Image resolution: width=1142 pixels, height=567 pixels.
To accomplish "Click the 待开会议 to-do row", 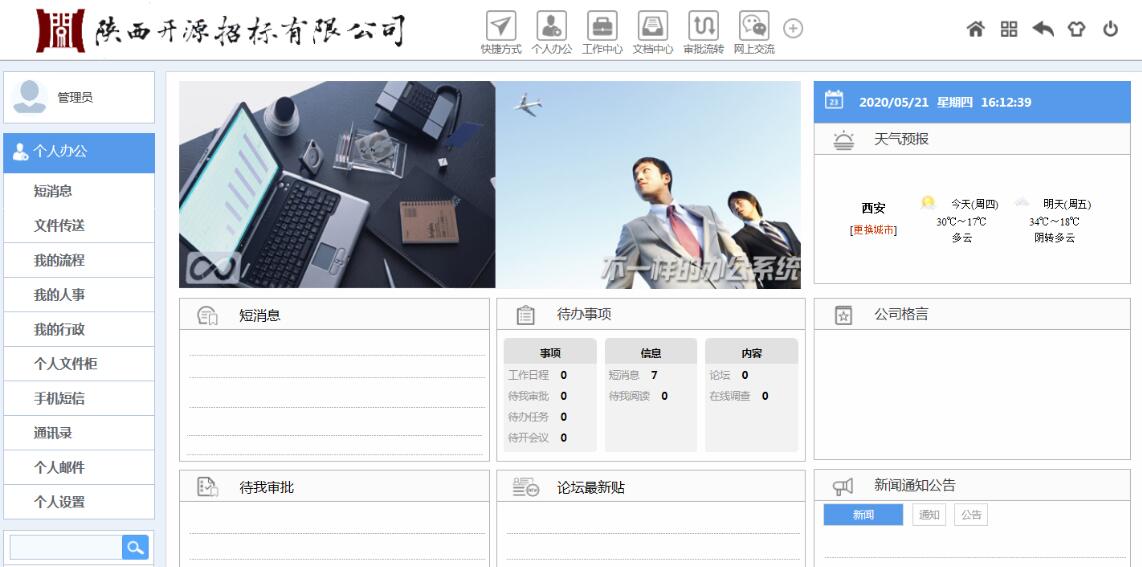I will click(538, 437).
